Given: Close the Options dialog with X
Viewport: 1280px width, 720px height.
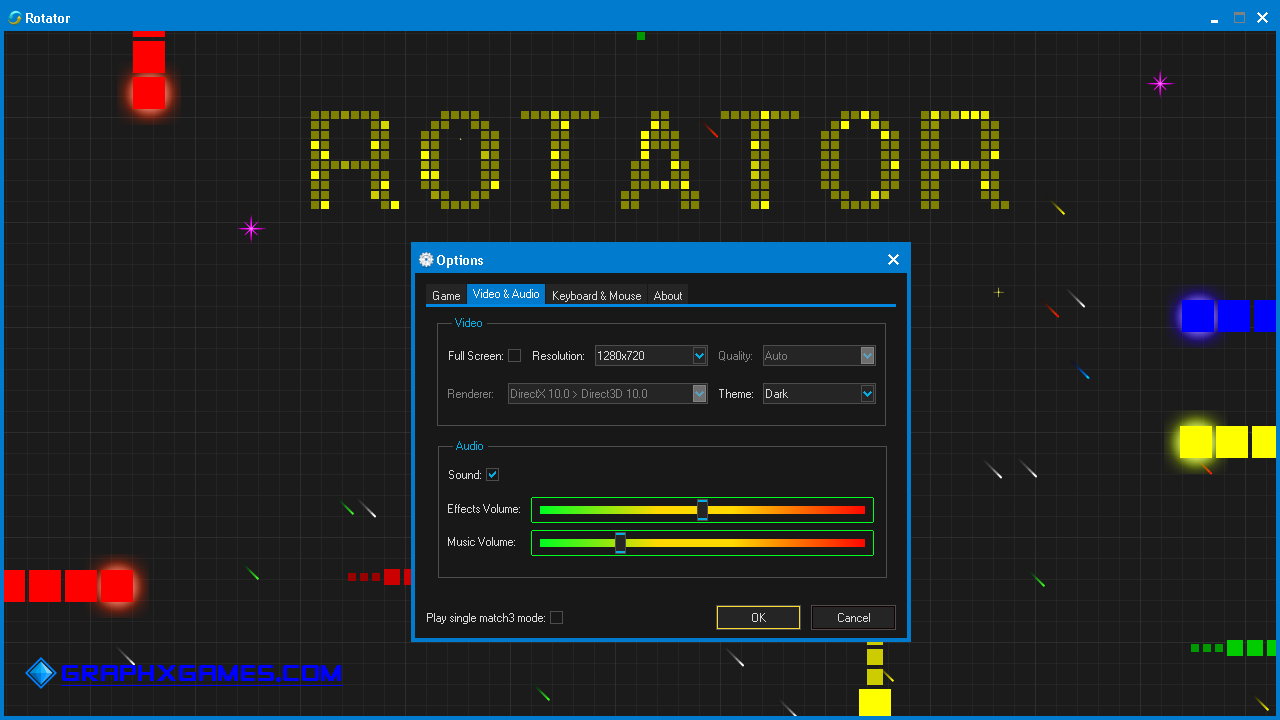Looking at the screenshot, I should [893, 260].
